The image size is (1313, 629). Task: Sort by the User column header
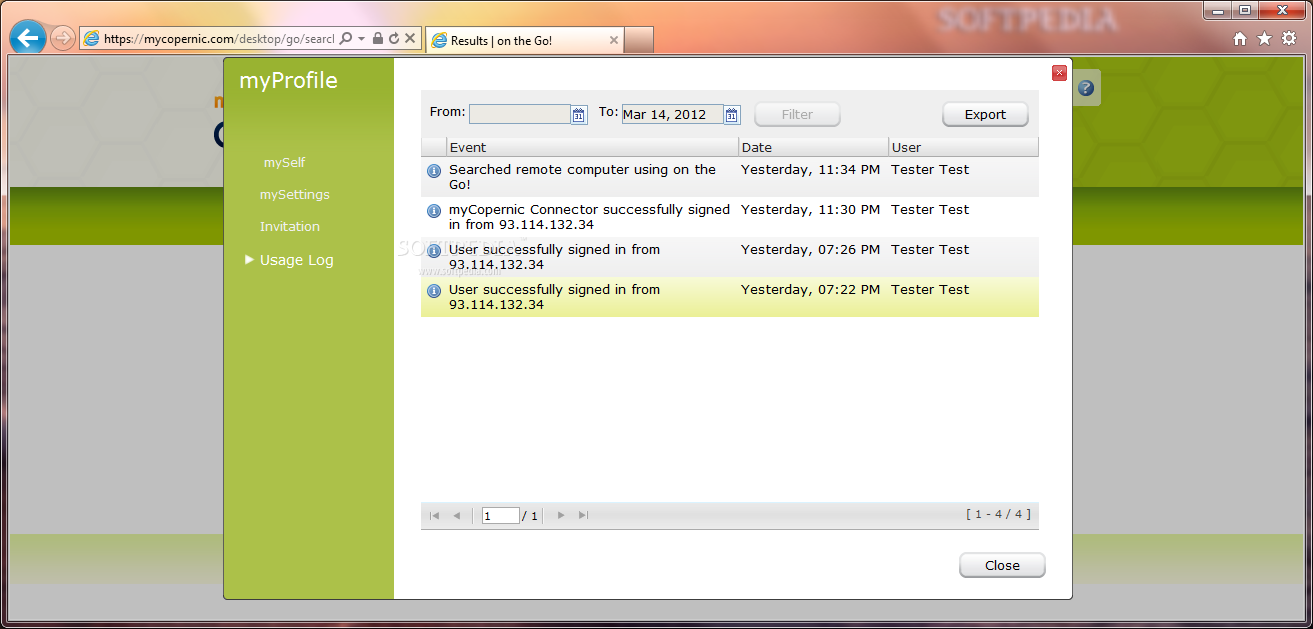(x=964, y=147)
